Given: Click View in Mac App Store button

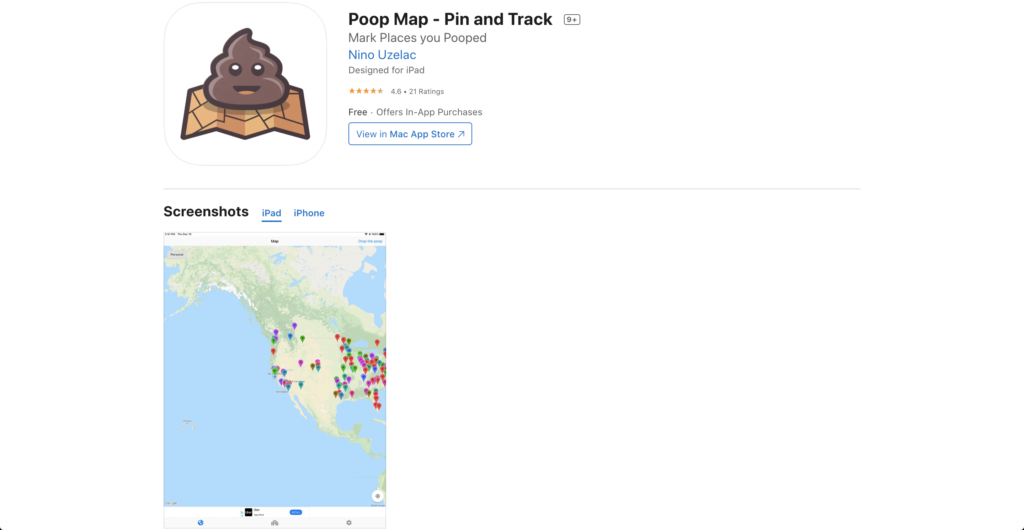Looking at the screenshot, I should (x=410, y=134).
